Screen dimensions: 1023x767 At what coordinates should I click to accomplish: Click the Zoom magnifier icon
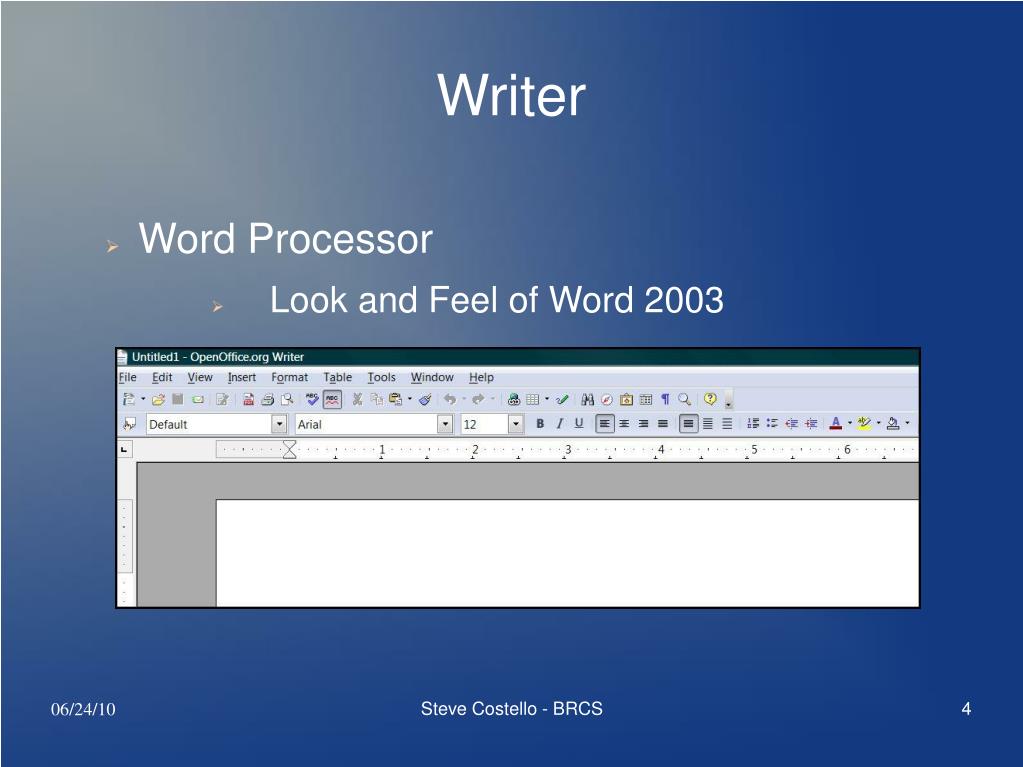pyautogui.click(x=684, y=399)
